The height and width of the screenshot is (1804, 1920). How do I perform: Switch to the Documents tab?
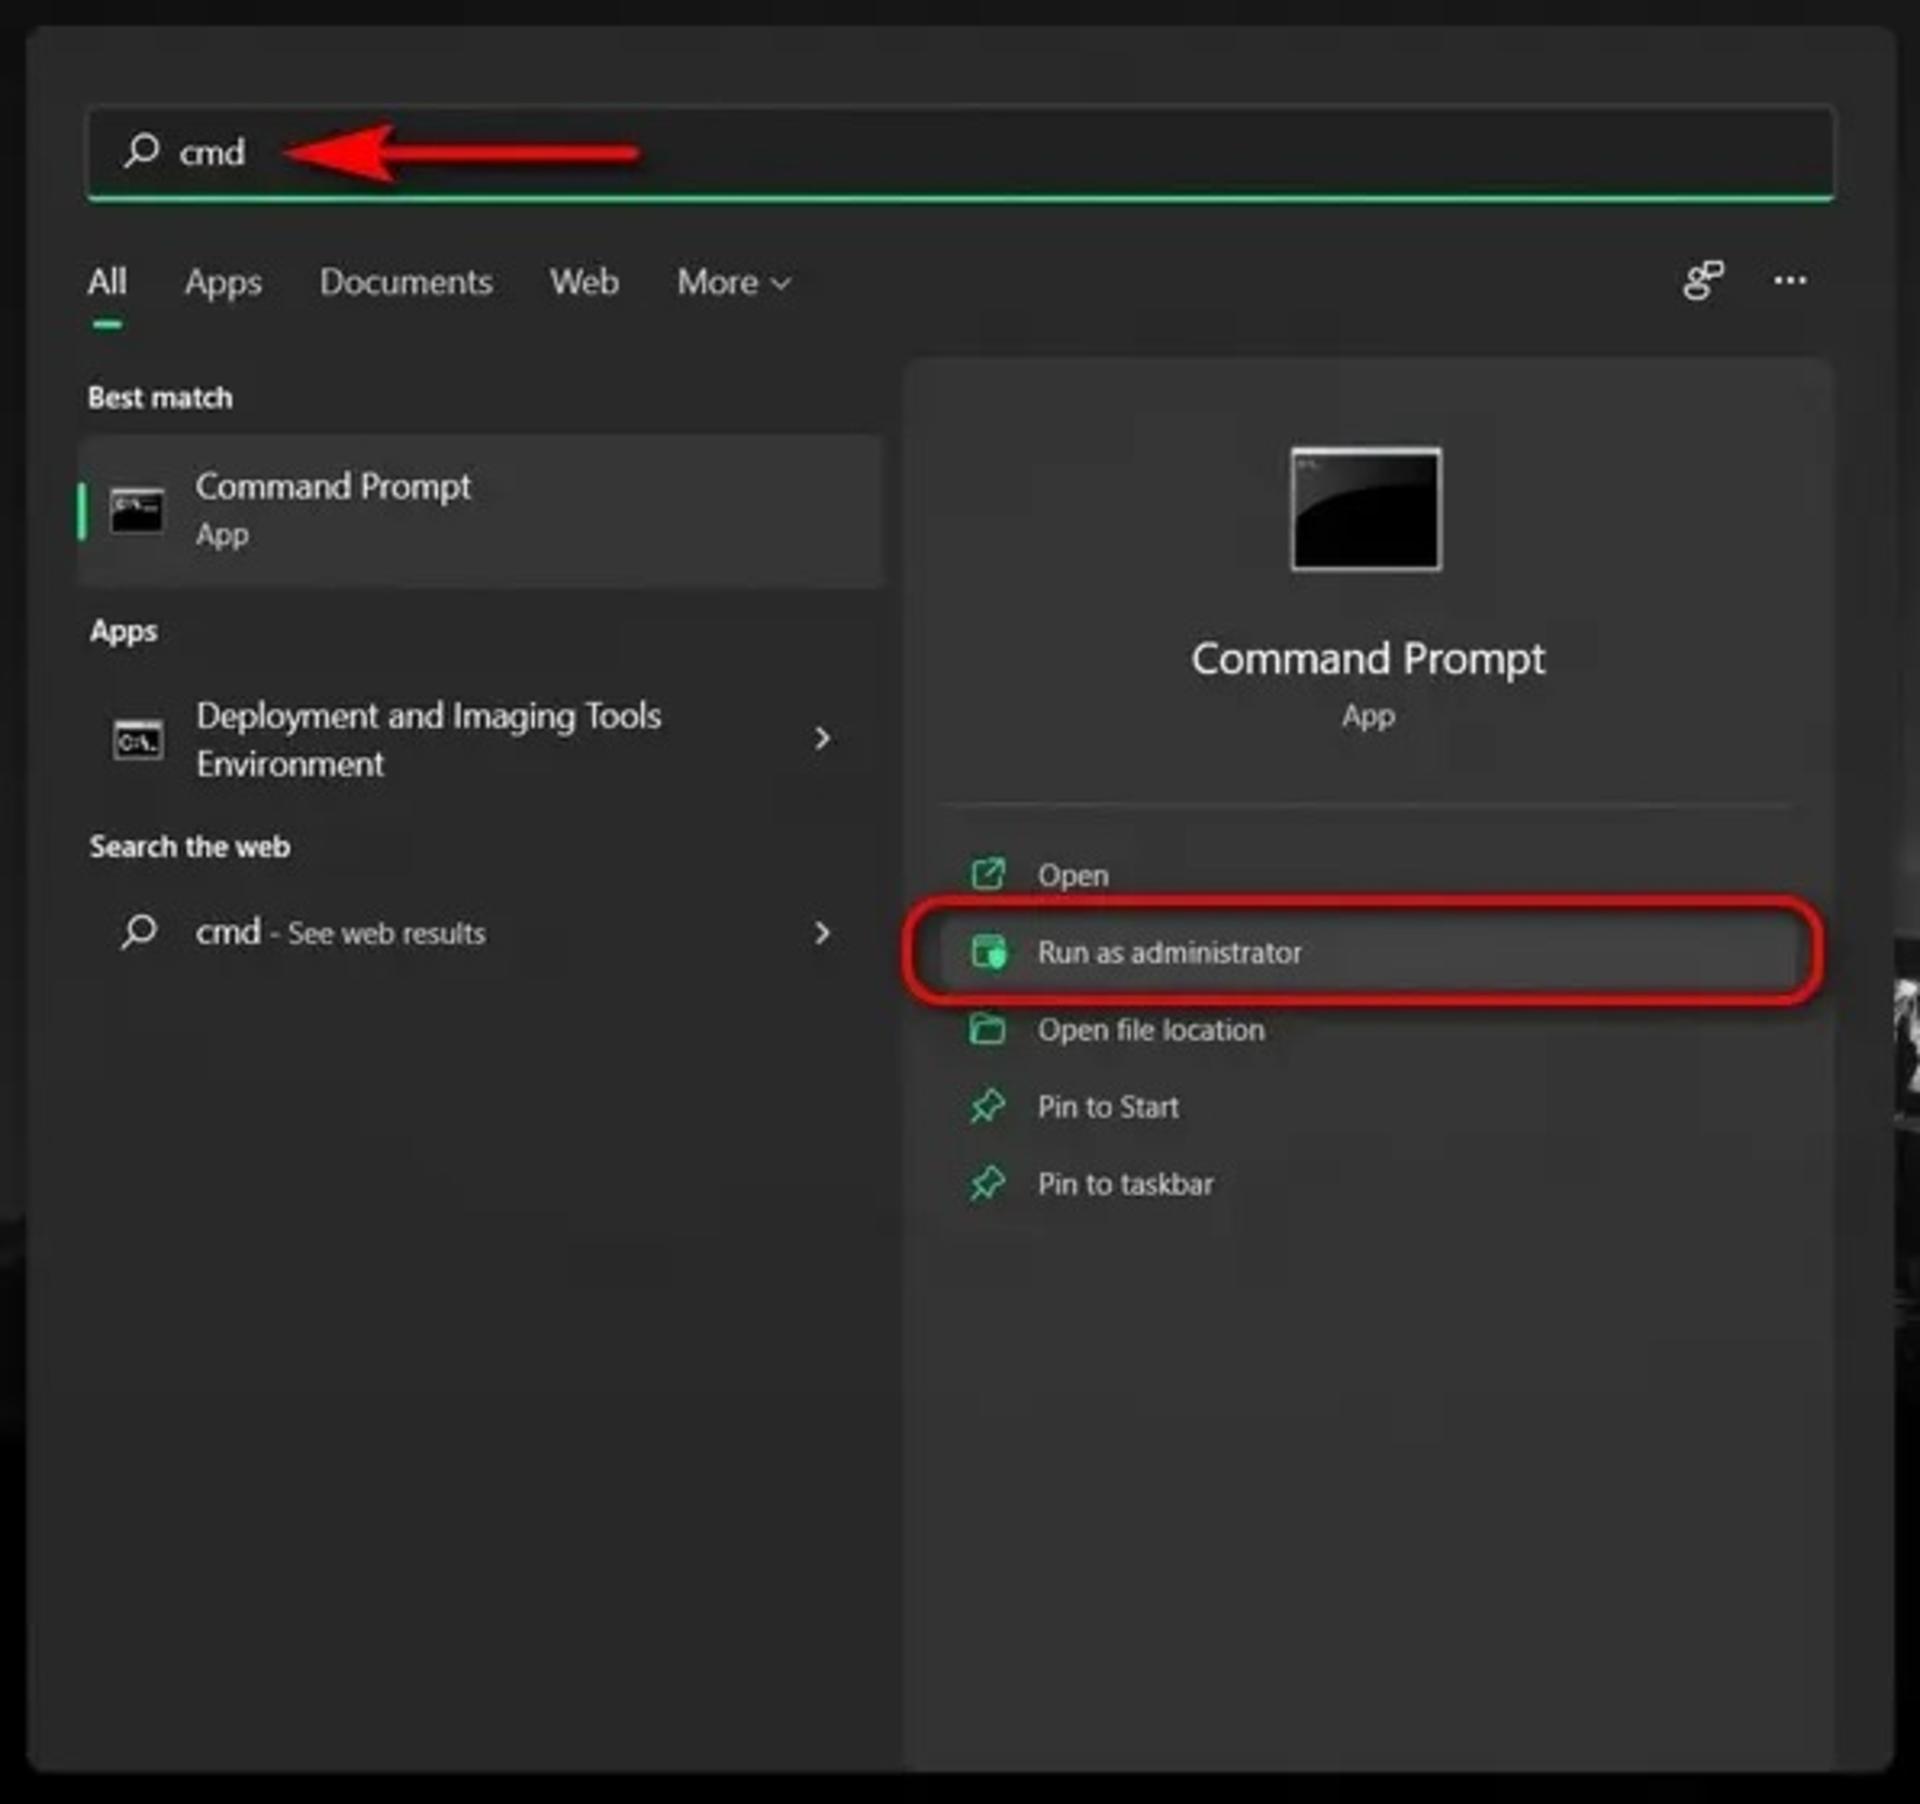(406, 282)
